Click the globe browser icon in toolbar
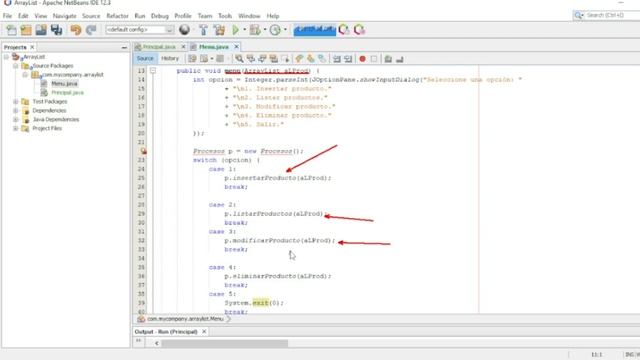The image size is (640, 360). point(184,30)
